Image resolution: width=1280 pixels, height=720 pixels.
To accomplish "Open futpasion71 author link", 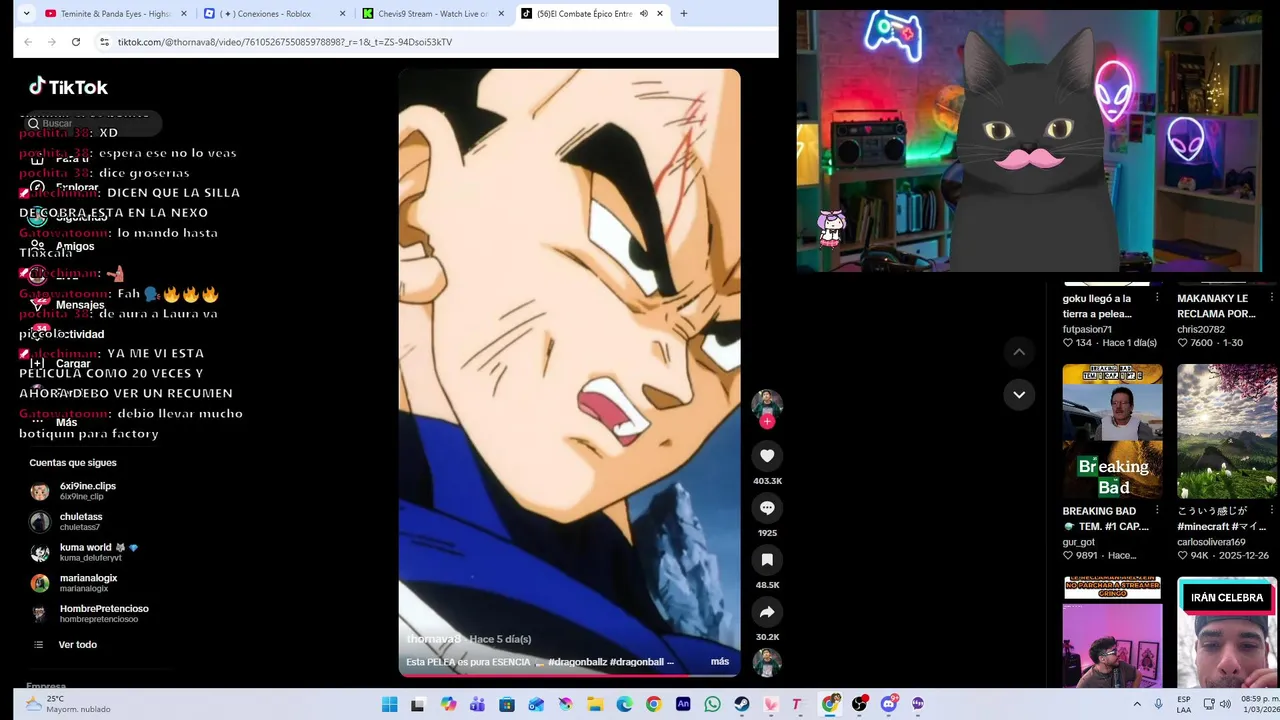I will click(1087, 329).
